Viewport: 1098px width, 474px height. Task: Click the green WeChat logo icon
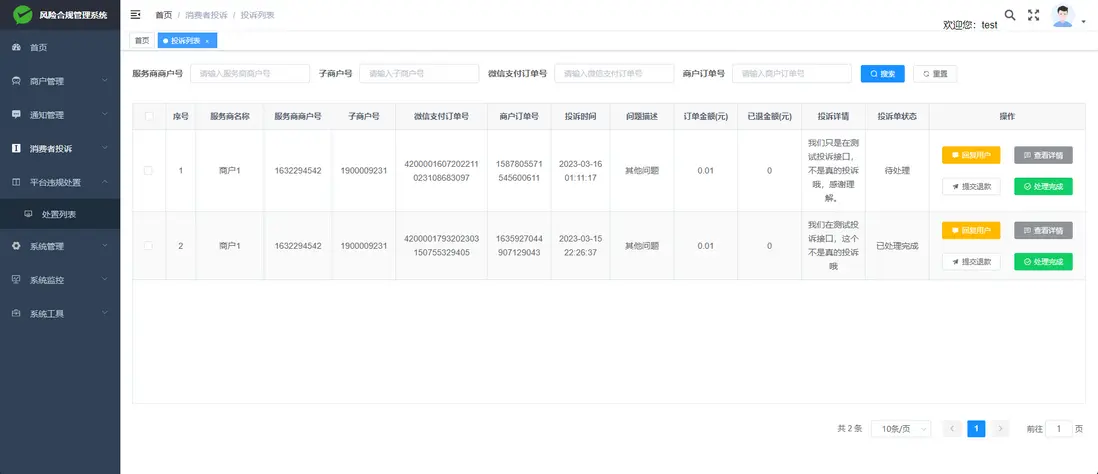(x=22, y=15)
